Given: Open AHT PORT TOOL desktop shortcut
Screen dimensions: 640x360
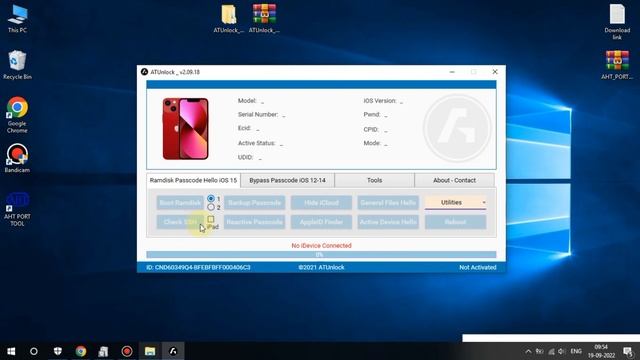Looking at the screenshot, I should pos(17,209).
